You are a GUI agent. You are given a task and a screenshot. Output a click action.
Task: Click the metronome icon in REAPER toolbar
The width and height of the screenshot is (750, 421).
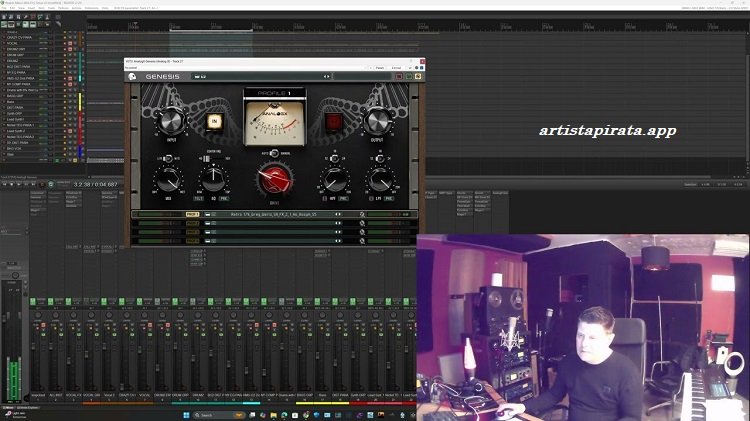47,17
